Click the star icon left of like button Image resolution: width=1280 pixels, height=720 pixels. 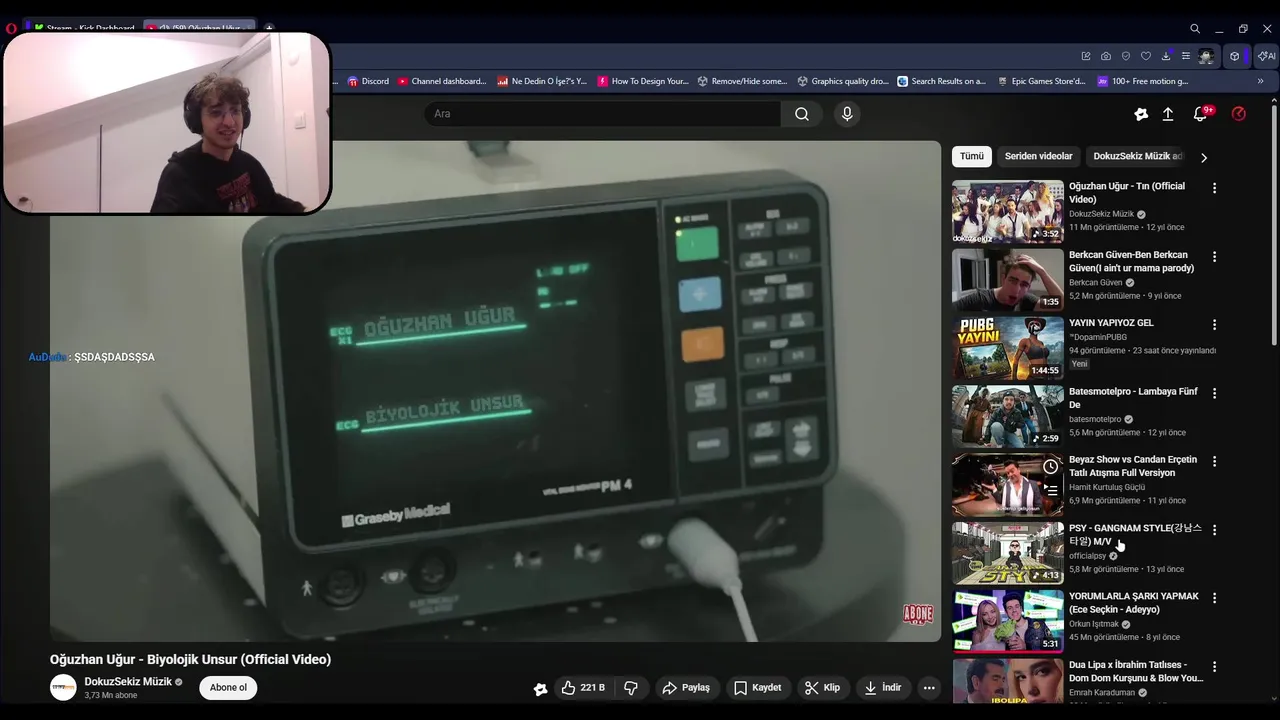click(x=541, y=688)
